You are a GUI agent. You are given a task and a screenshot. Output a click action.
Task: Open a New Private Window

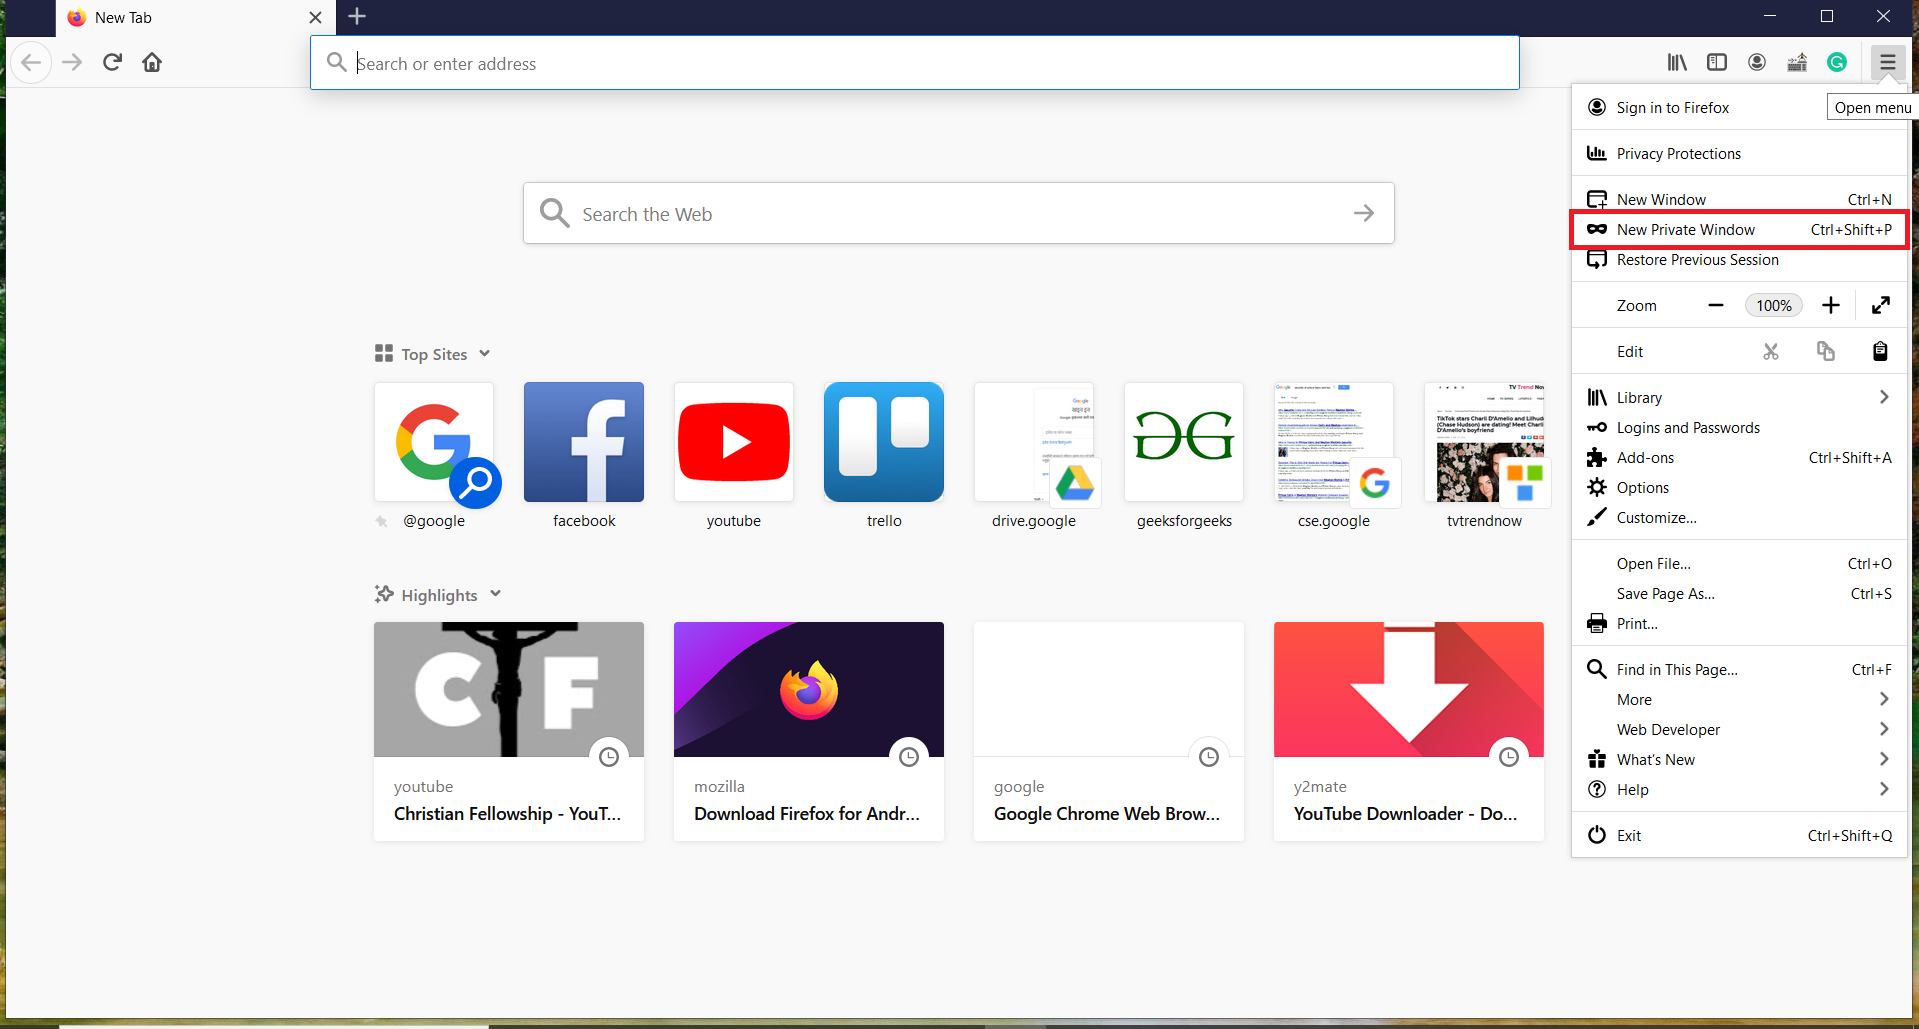click(1739, 229)
